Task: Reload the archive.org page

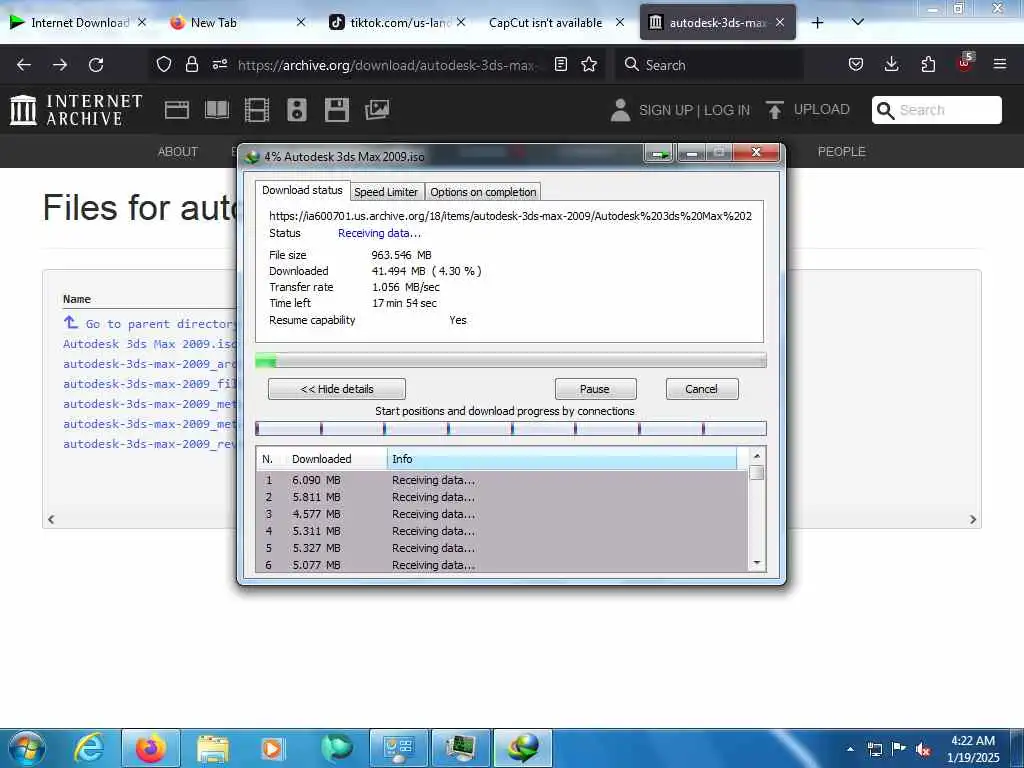Action: [x=96, y=65]
